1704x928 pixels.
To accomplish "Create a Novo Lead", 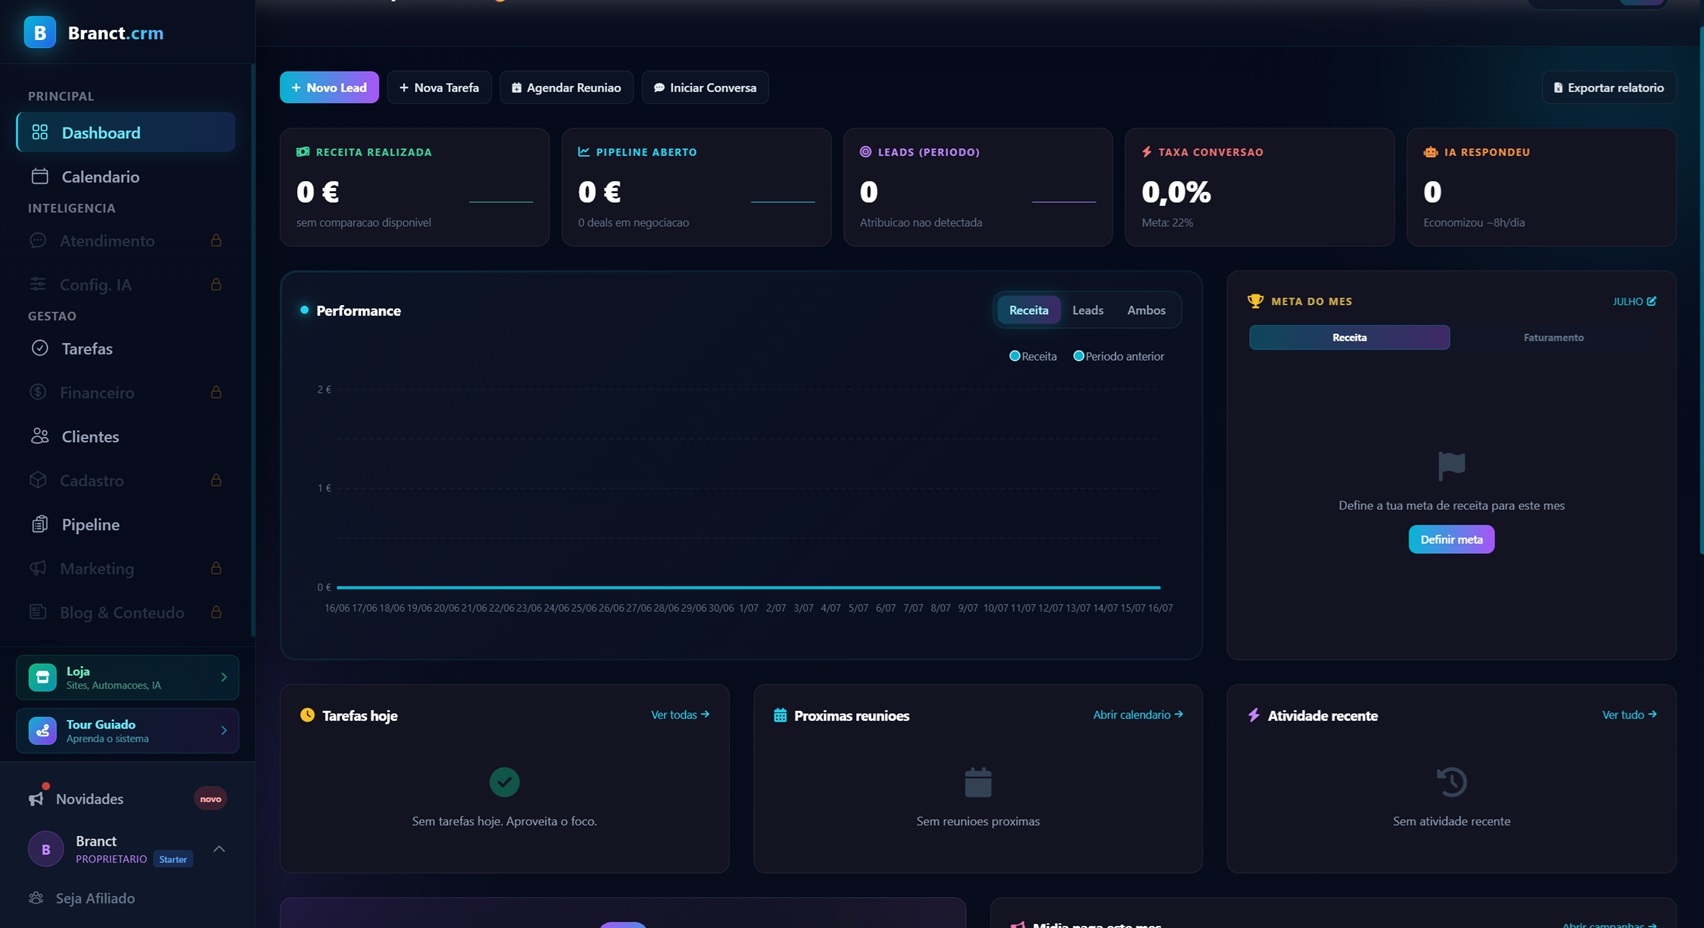I will (329, 87).
